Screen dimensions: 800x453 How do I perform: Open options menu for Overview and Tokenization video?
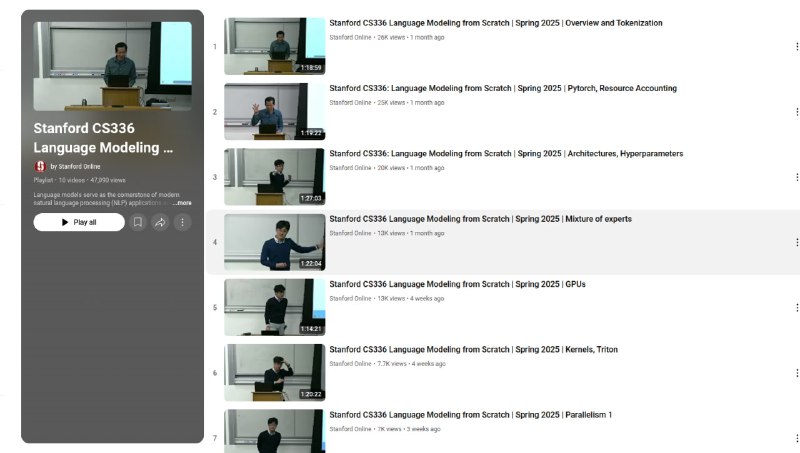tap(796, 46)
